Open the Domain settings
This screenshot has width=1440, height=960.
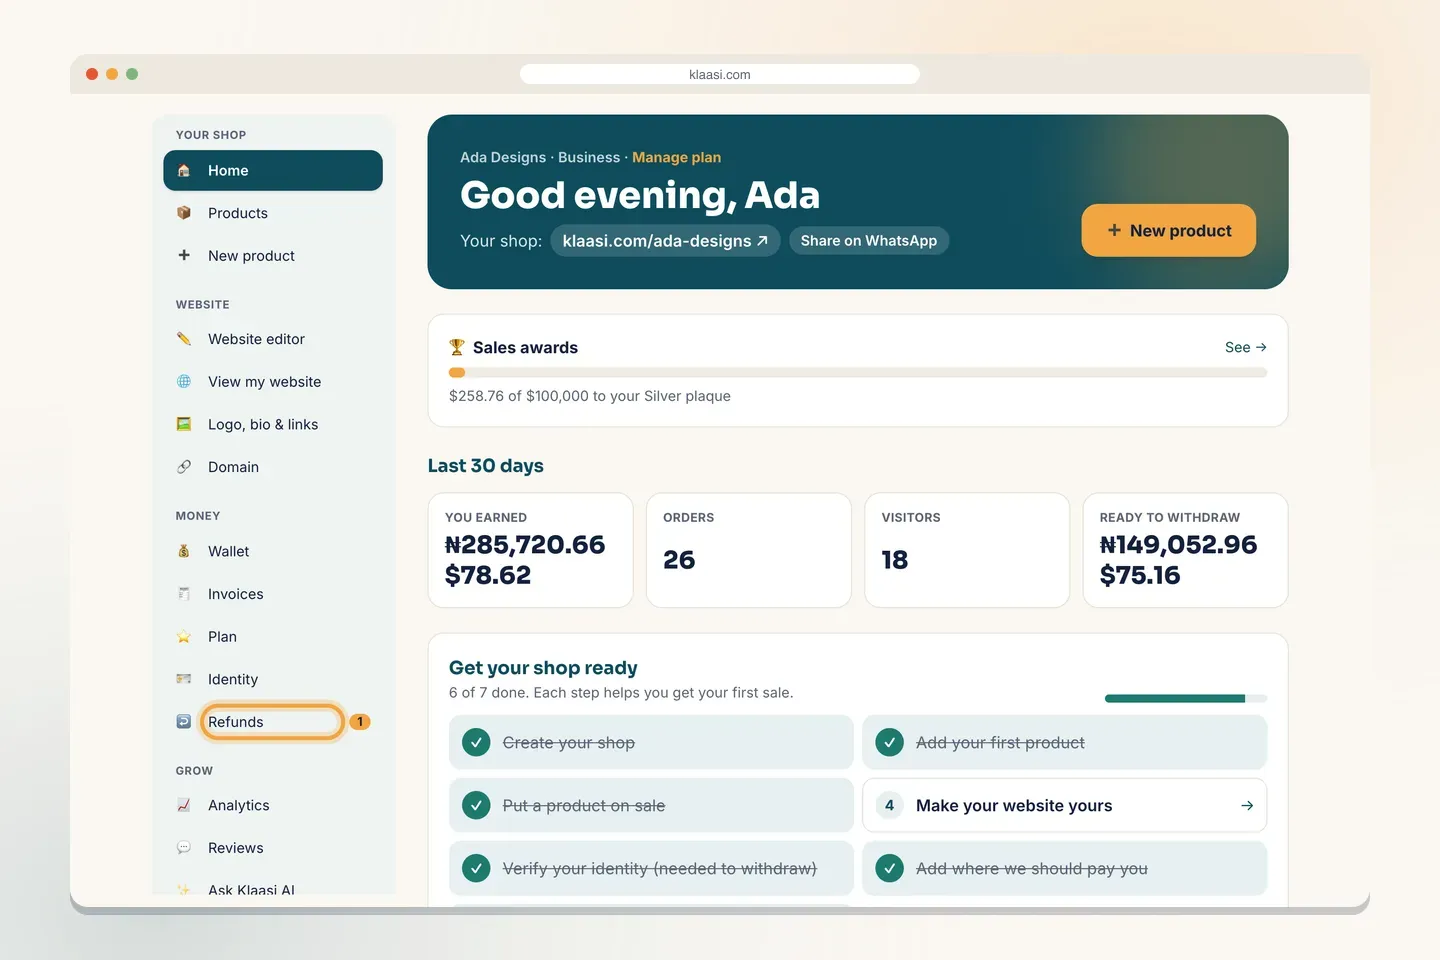273,467
